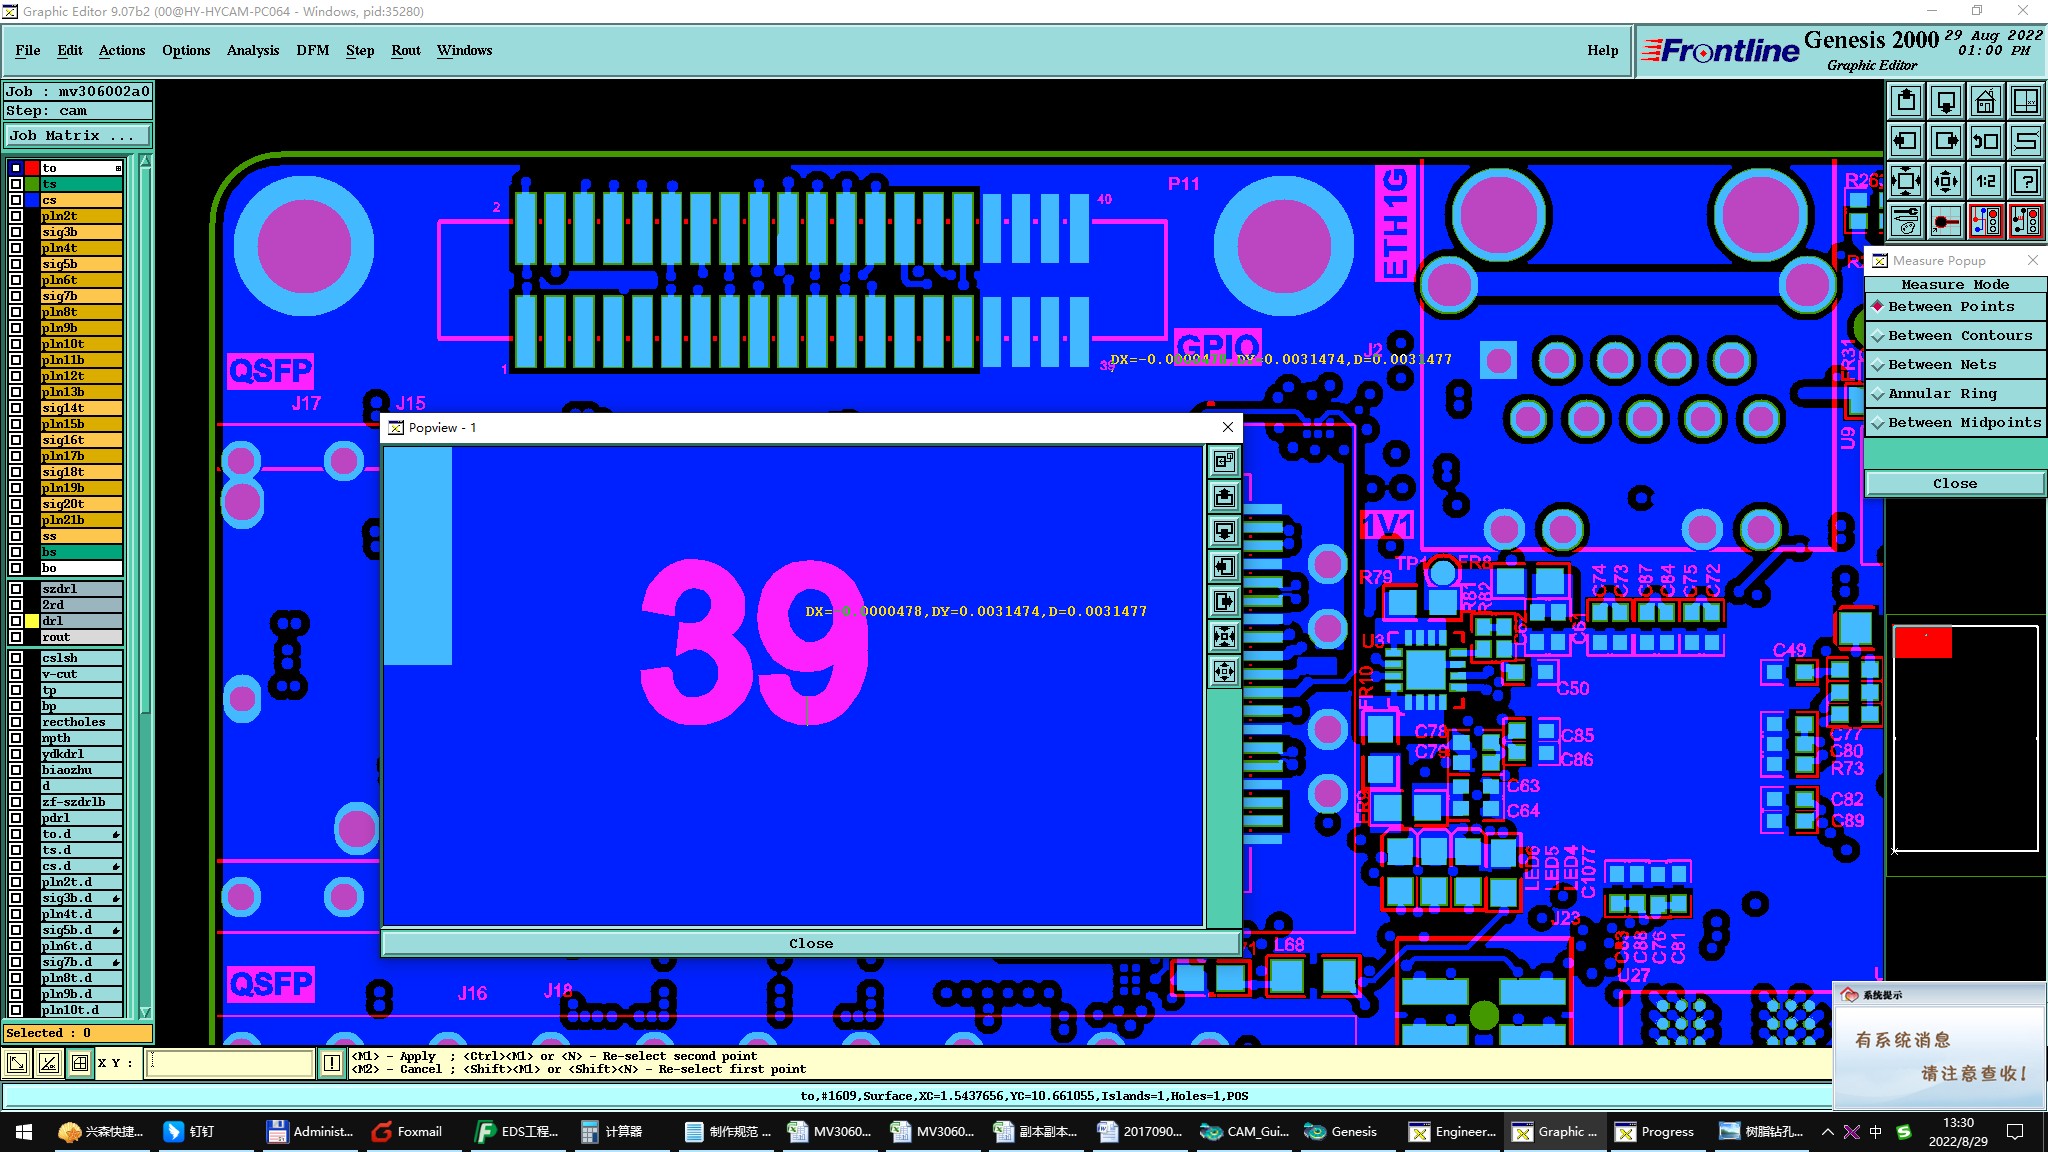Open the Job Matrix button
Image resolution: width=2048 pixels, height=1152 pixels.
click(78, 136)
